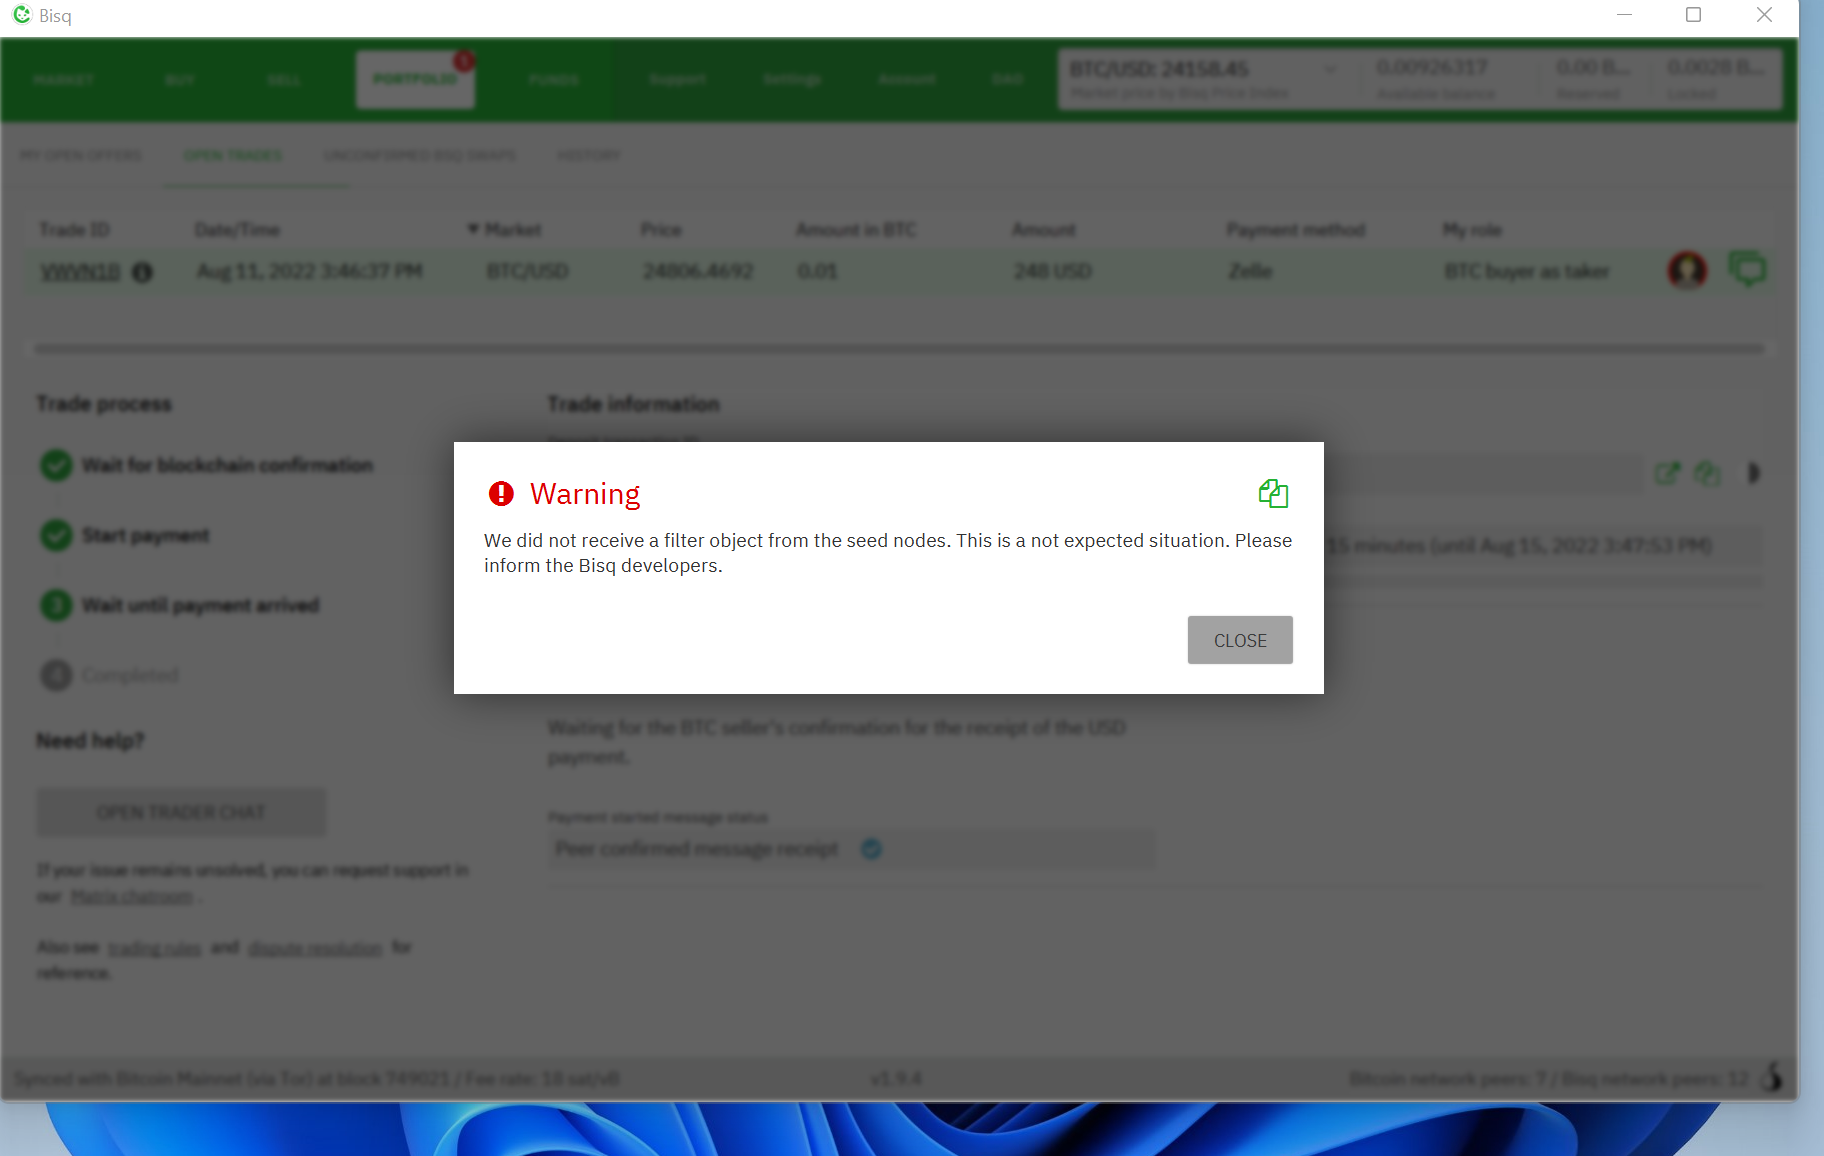The image size is (1824, 1156).
Task: Copy the deposit transaction ID icon
Action: (x=1708, y=473)
